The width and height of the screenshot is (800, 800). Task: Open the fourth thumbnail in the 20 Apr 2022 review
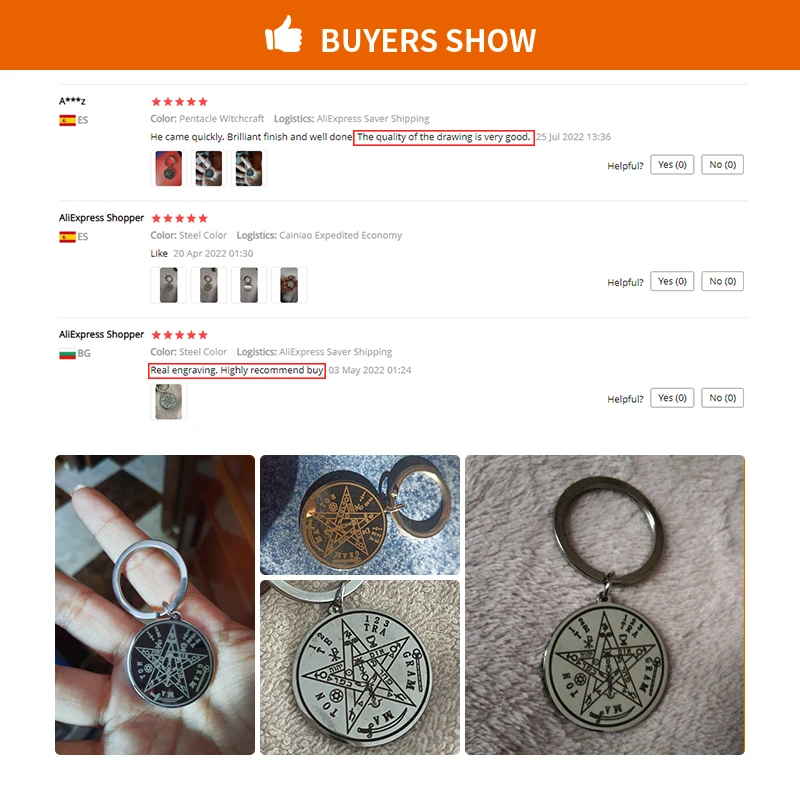coord(289,285)
